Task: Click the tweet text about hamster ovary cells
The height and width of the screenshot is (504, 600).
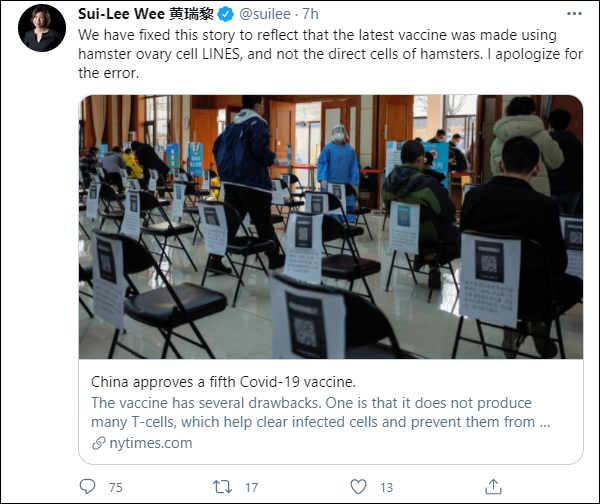Action: 330,55
